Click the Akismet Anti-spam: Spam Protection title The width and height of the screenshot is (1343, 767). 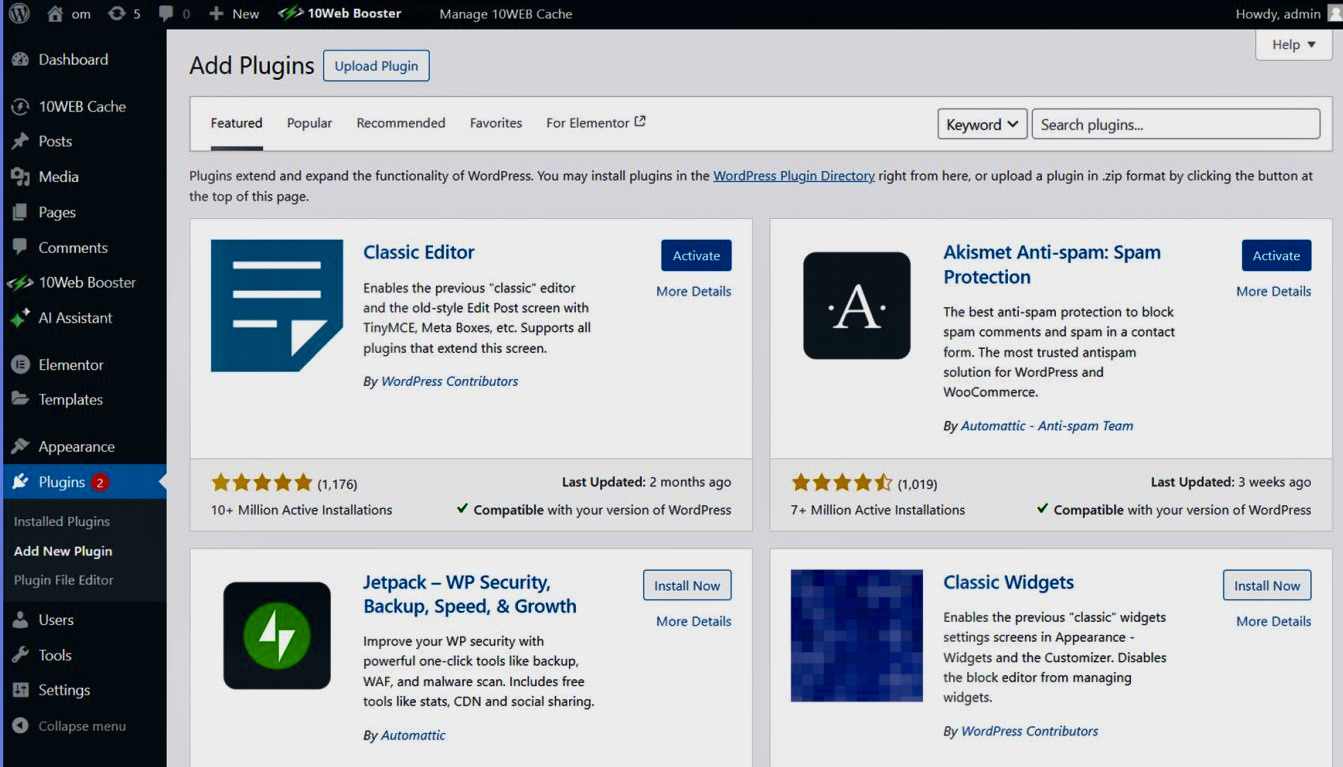[1052, 264]
